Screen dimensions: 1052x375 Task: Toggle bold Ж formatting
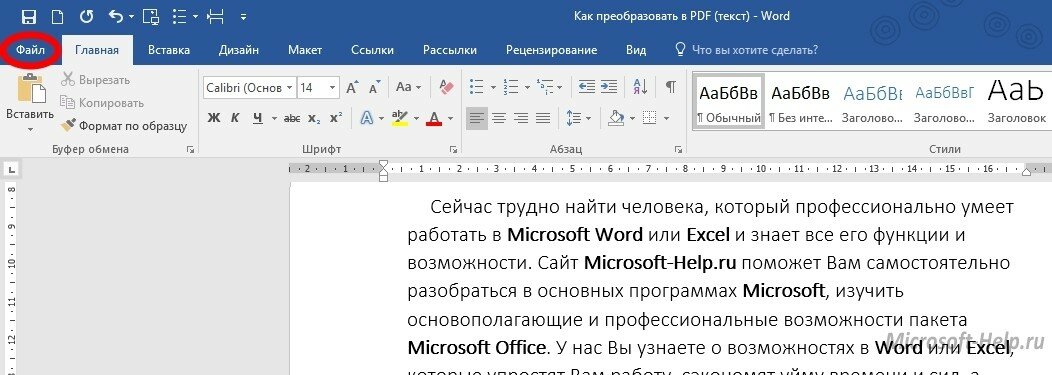214,118
